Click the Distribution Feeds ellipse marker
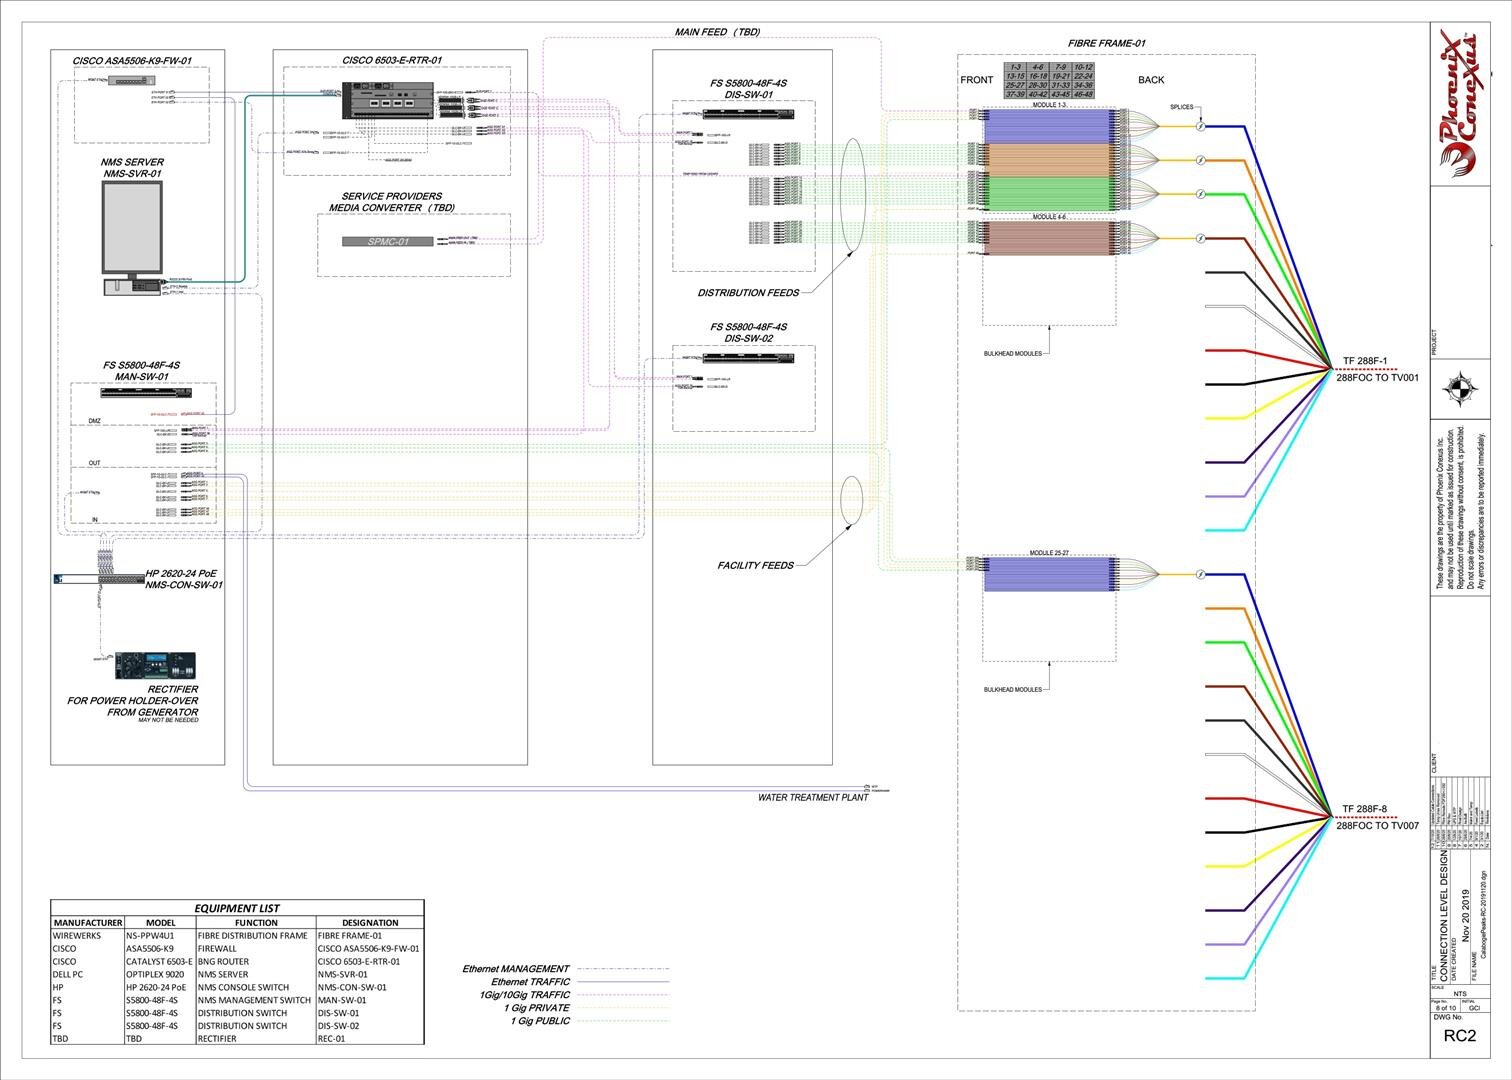 (853, 195)
